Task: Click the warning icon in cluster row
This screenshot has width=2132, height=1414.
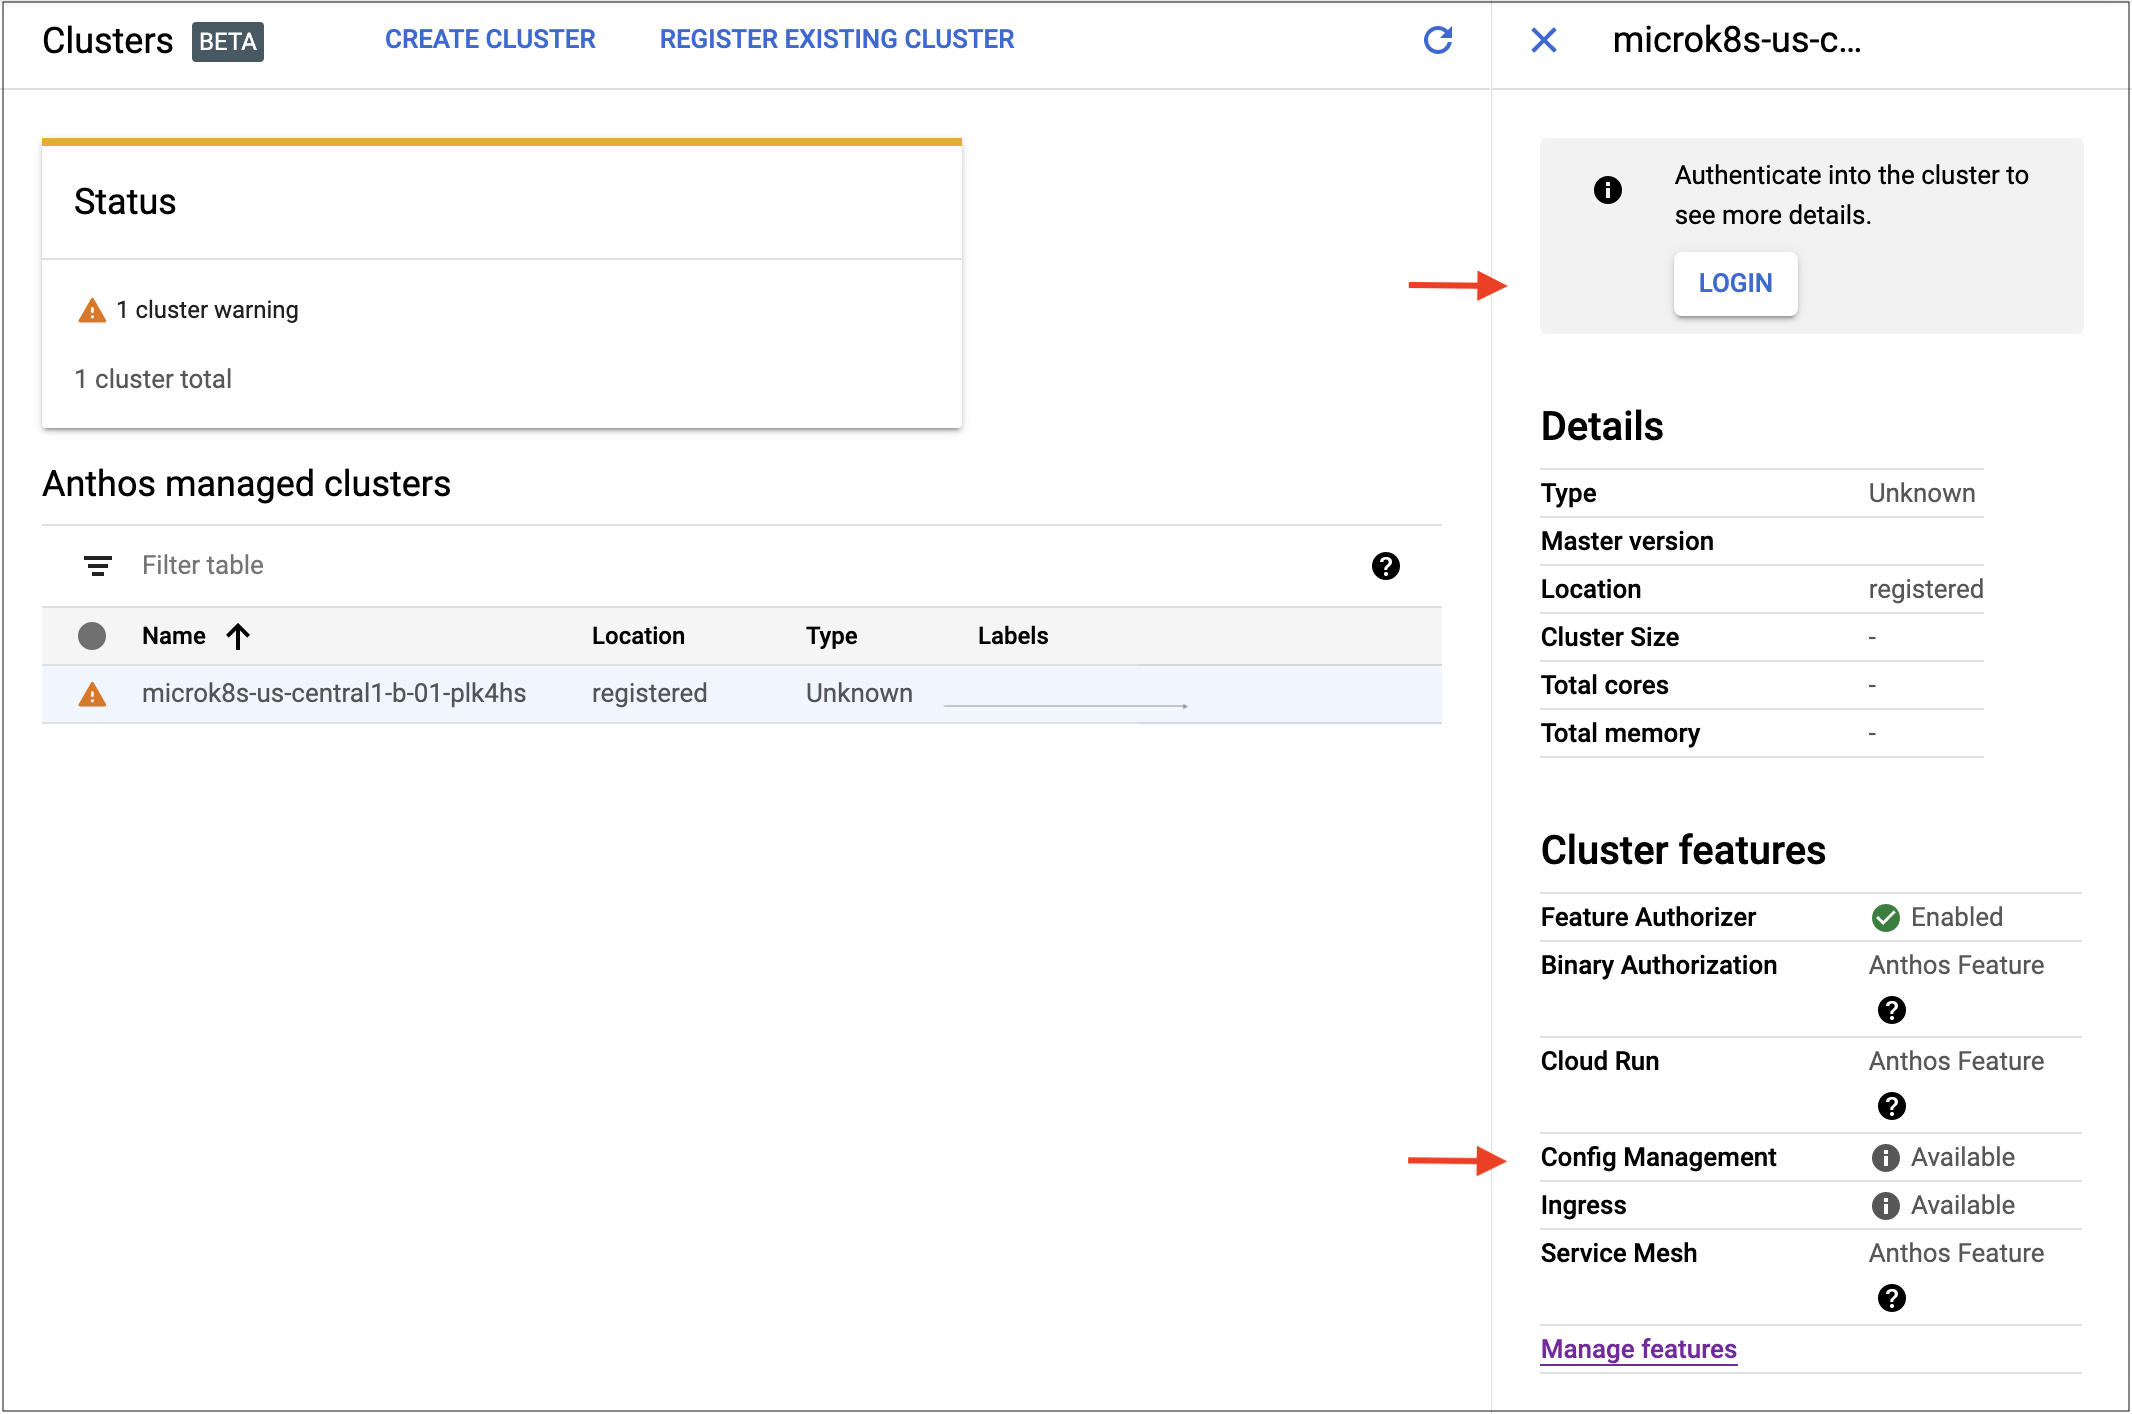Action: [92, 694]
